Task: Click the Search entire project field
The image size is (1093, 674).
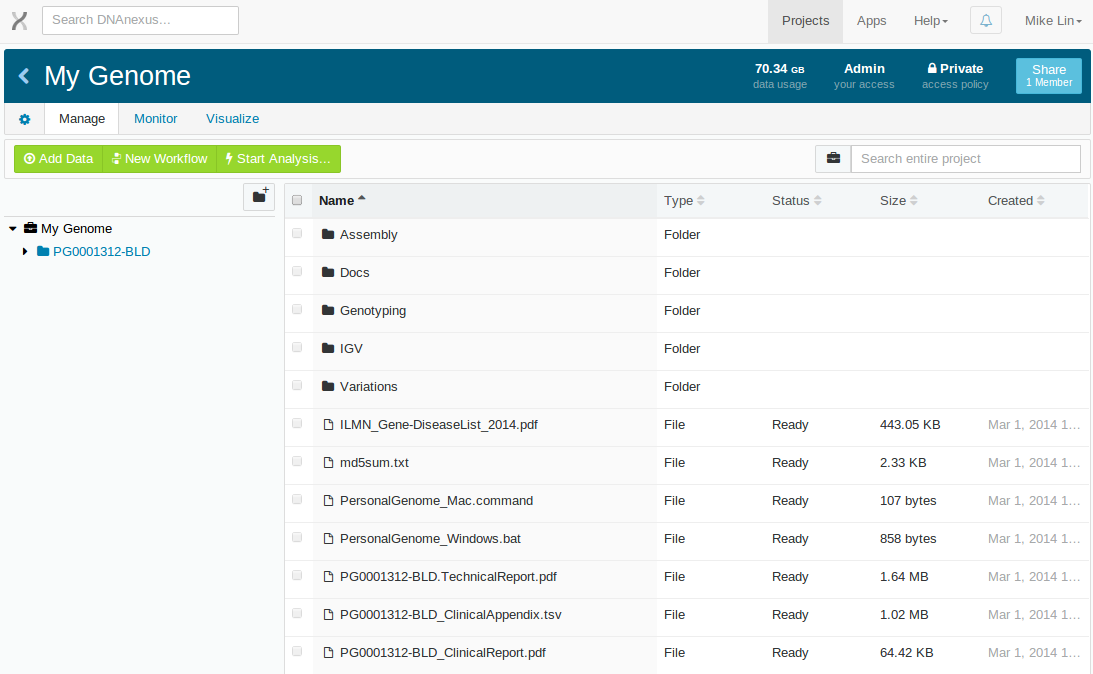Action: [965, 159]
